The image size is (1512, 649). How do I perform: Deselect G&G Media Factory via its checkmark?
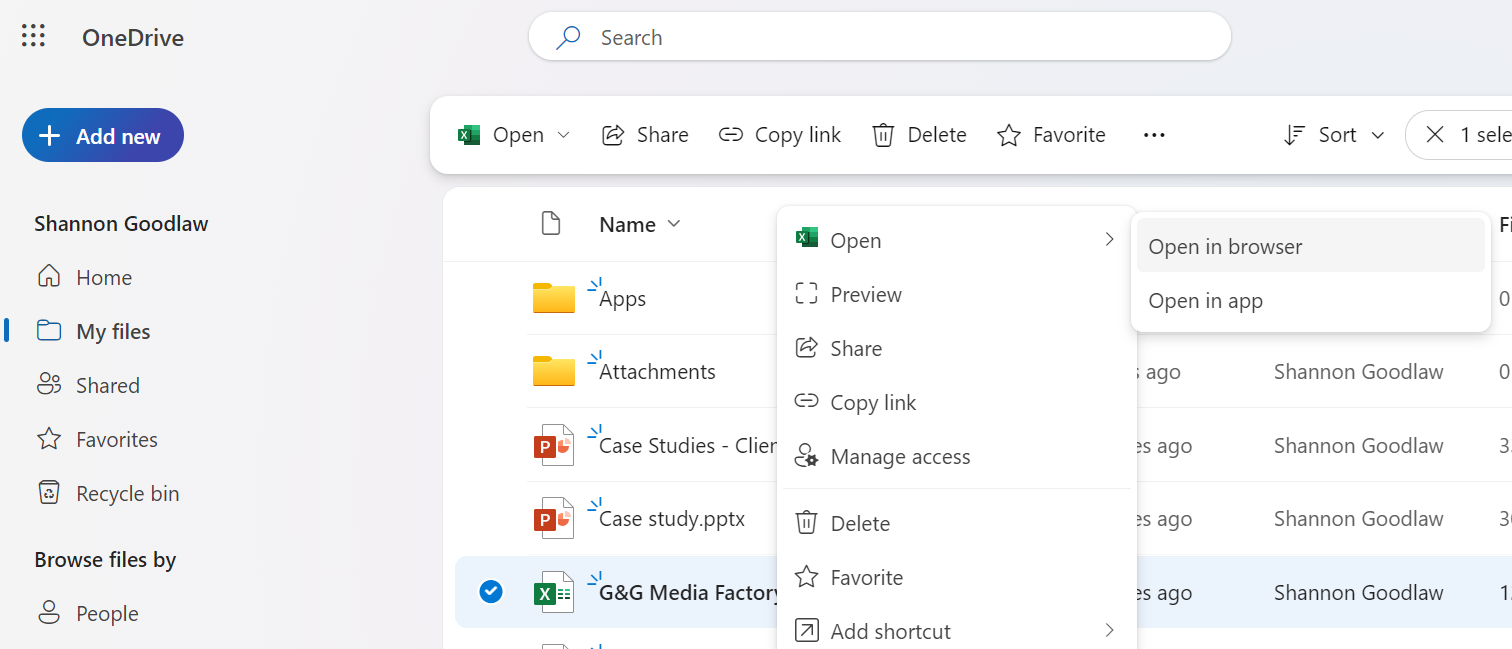pyautogui.click(x=491, y=592)
